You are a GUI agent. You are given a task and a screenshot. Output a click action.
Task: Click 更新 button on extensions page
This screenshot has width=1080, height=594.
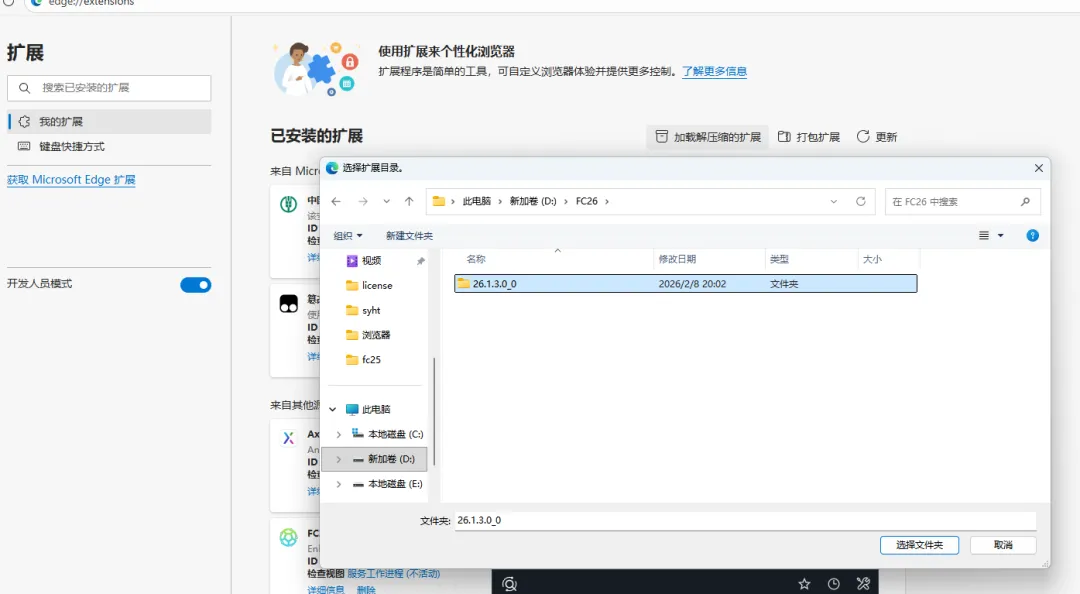pos(876,137)
